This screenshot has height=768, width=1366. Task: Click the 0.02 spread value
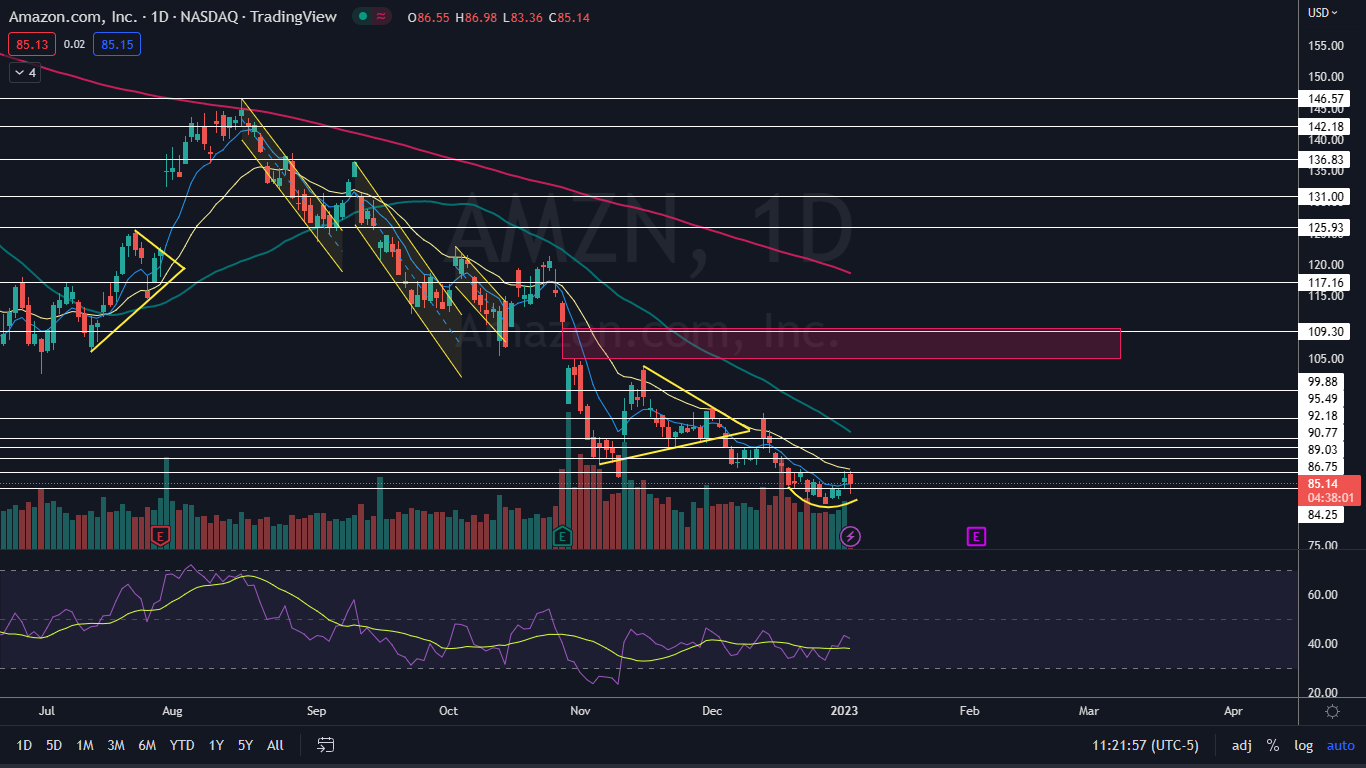pyautogui.click(x=74, y=44)
